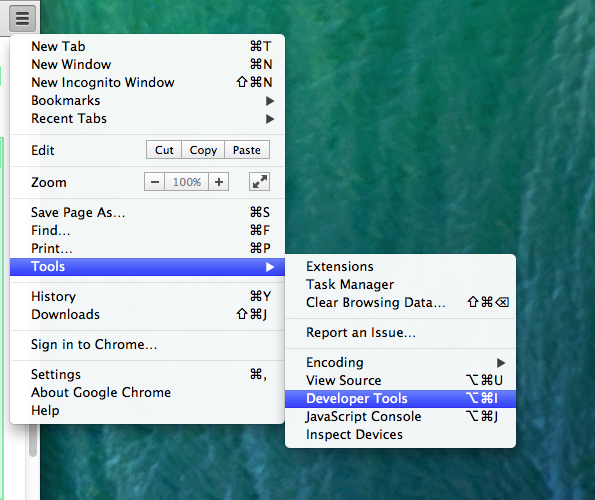Click the Copy button in Edit row
Image resolution: width=595 pixels, height=500 pixels.
(x=203, y=150)
